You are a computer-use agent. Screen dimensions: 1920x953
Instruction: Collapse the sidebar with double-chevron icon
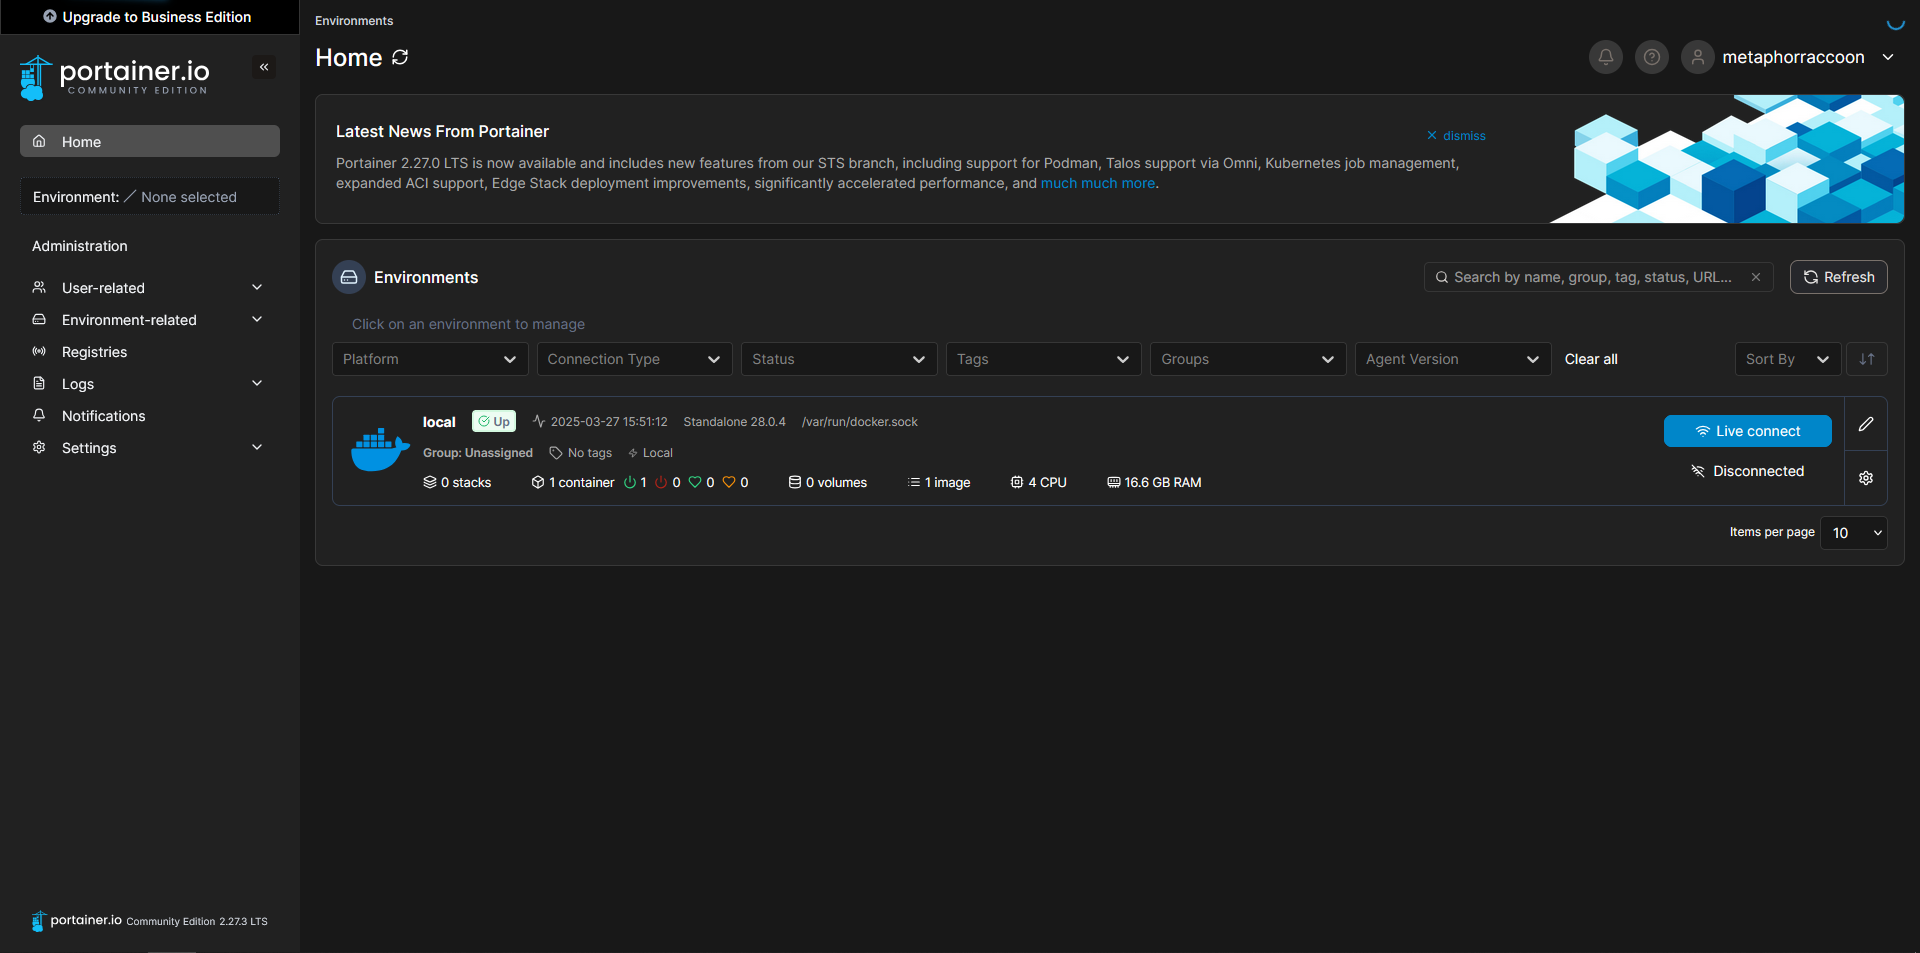pyautogui.click(x=264, y=67)
